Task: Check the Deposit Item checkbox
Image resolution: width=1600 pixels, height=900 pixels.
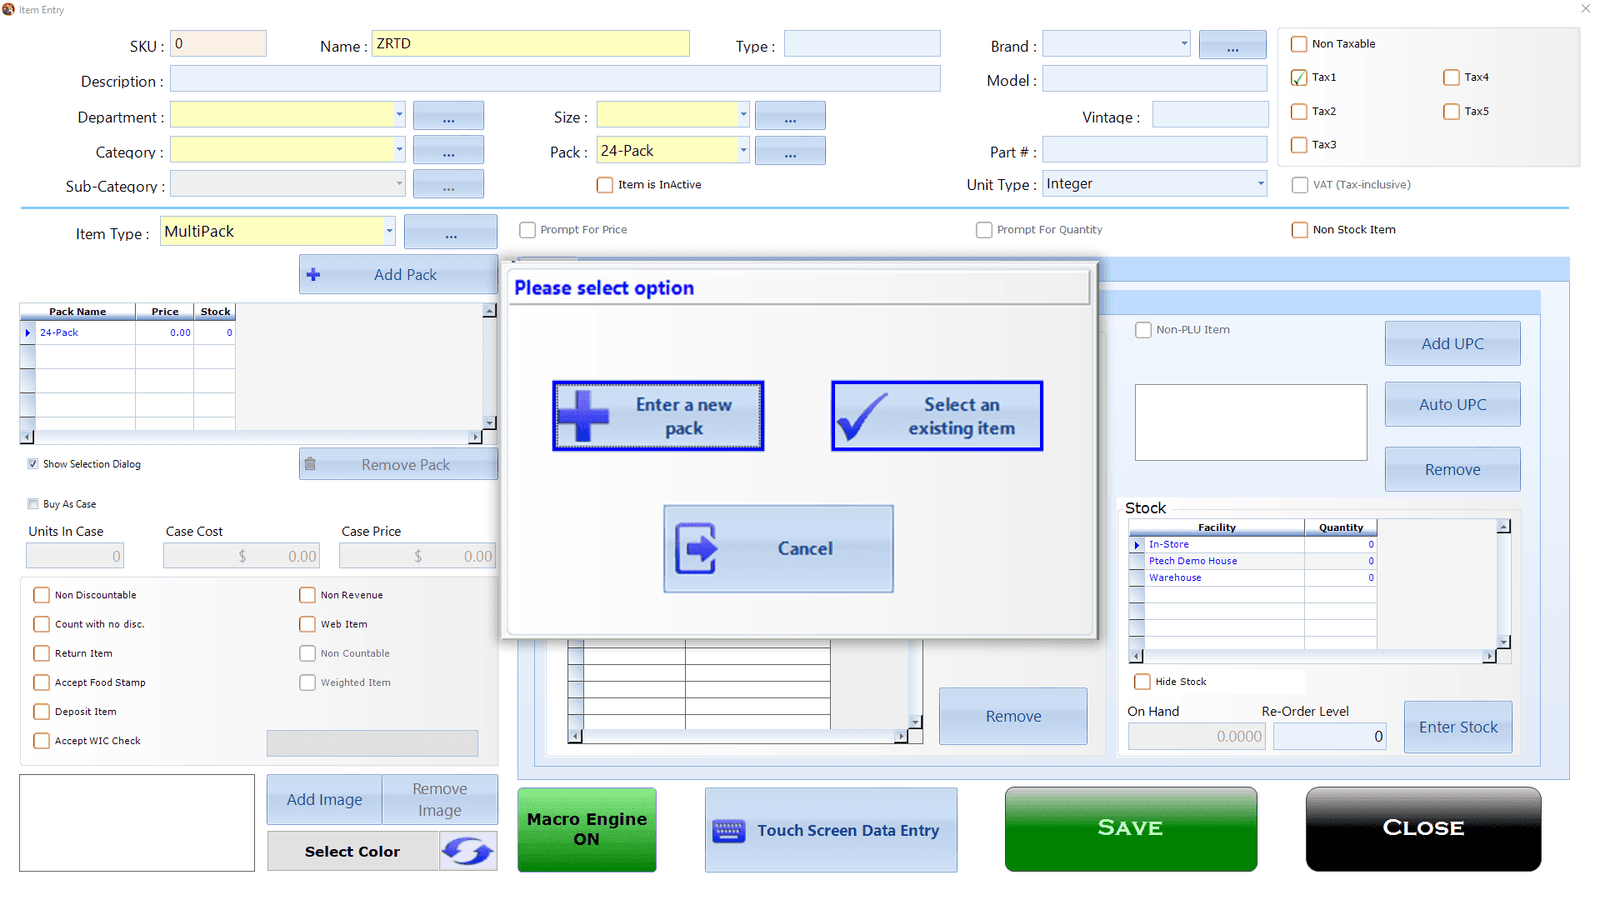Action: tap(41, 712)
